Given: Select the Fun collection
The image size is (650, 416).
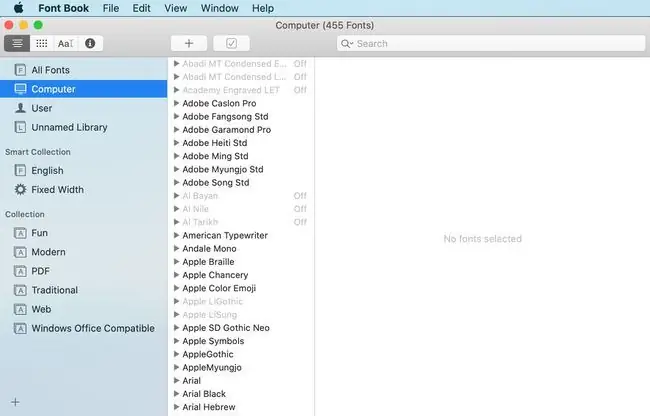Looking at the screenshot, I should pos(84,233).
